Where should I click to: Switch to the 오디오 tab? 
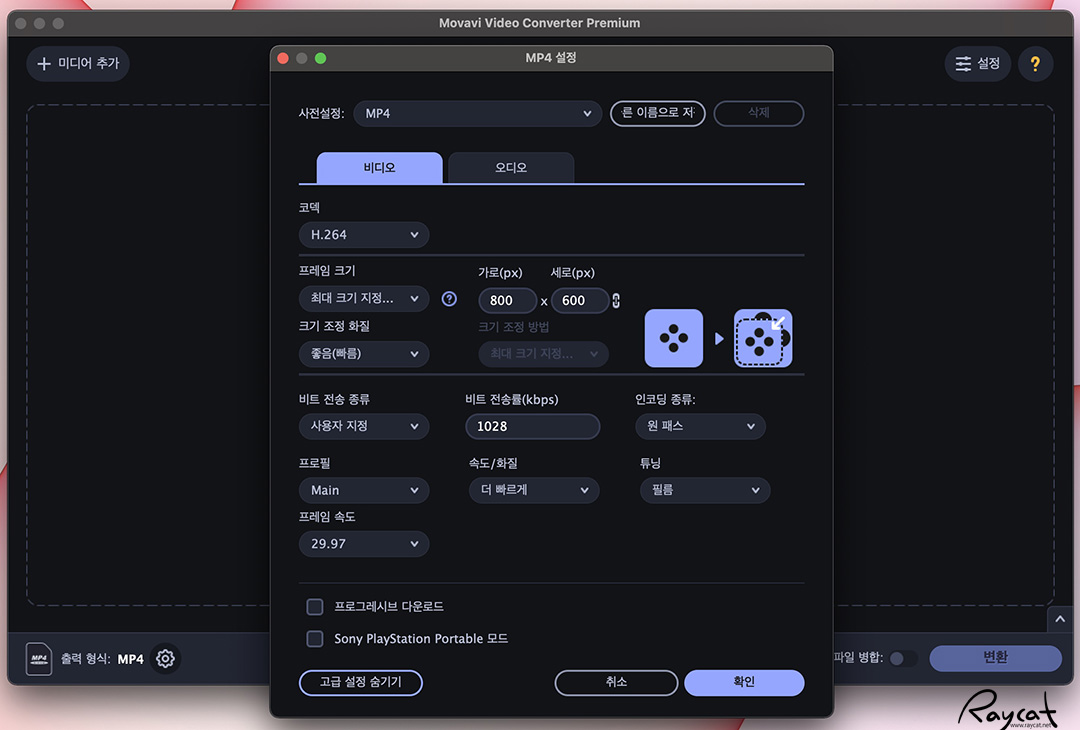click(x=511, y=168)
